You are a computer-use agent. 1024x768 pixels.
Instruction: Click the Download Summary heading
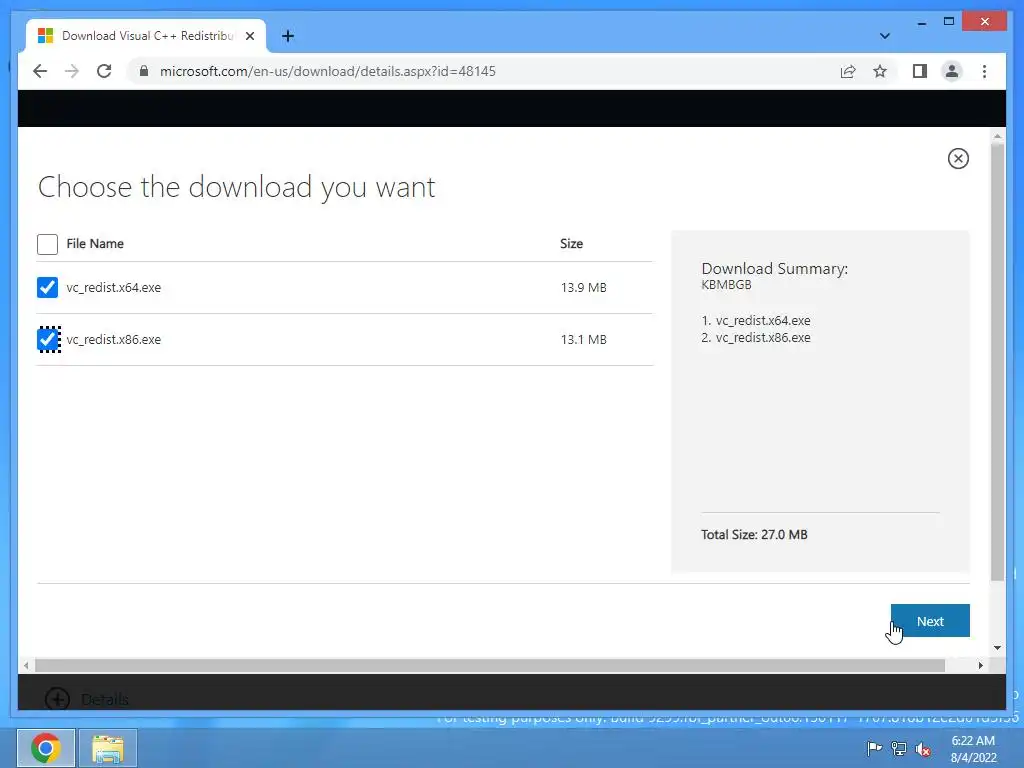775,268
